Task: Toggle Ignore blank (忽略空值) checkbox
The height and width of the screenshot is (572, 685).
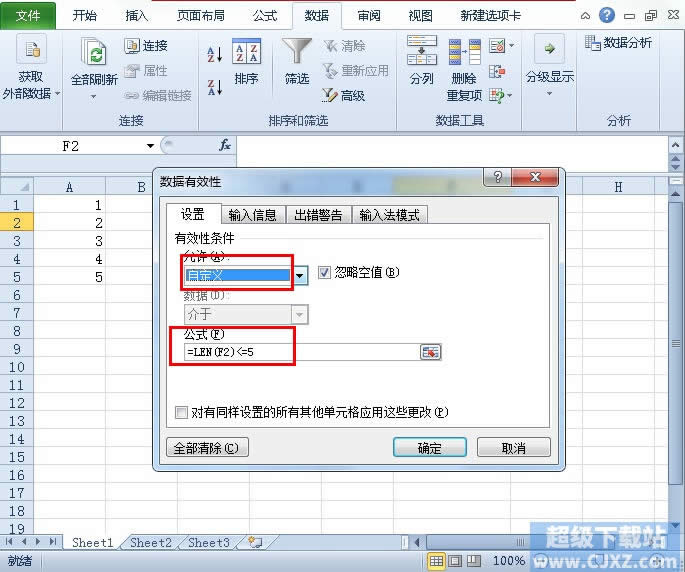Action: (x=324, y=273)
